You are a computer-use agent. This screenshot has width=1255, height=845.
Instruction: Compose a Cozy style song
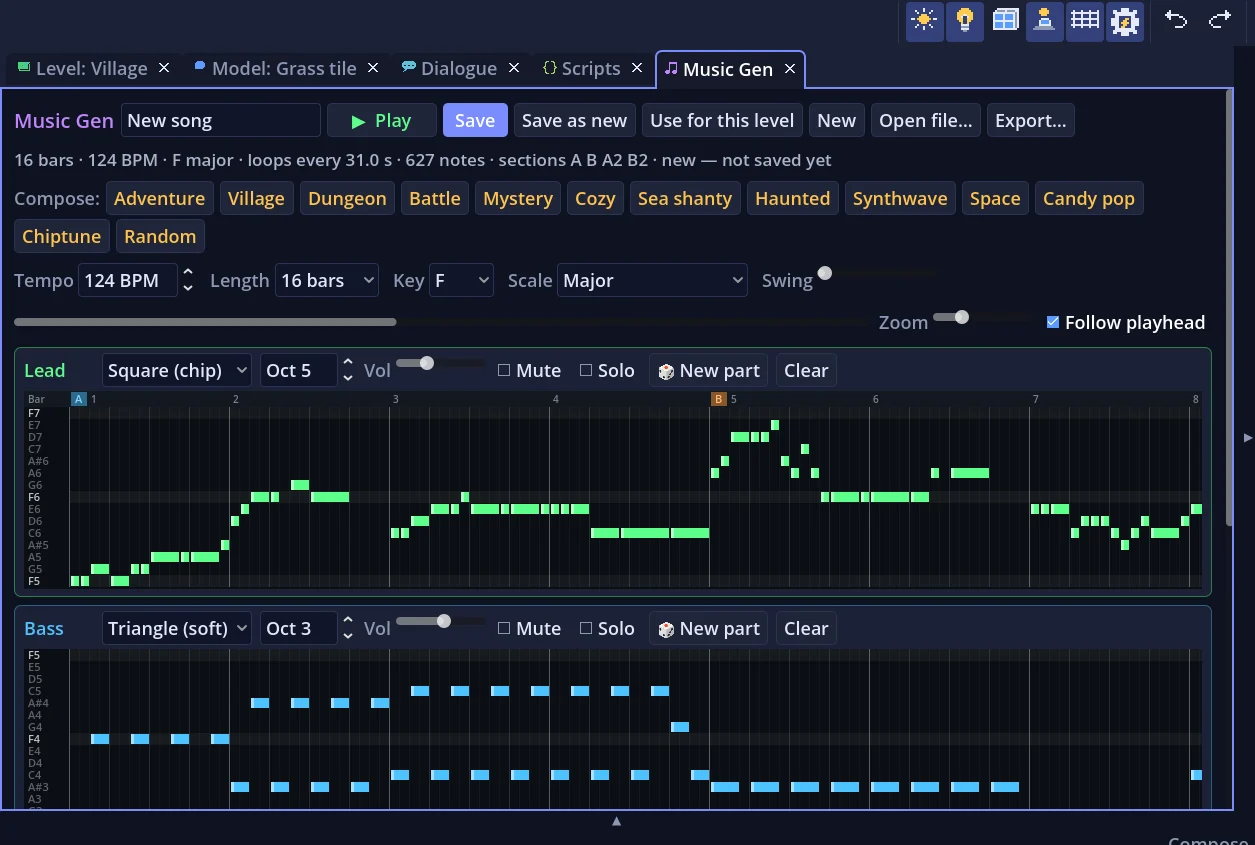click(595, 198)
